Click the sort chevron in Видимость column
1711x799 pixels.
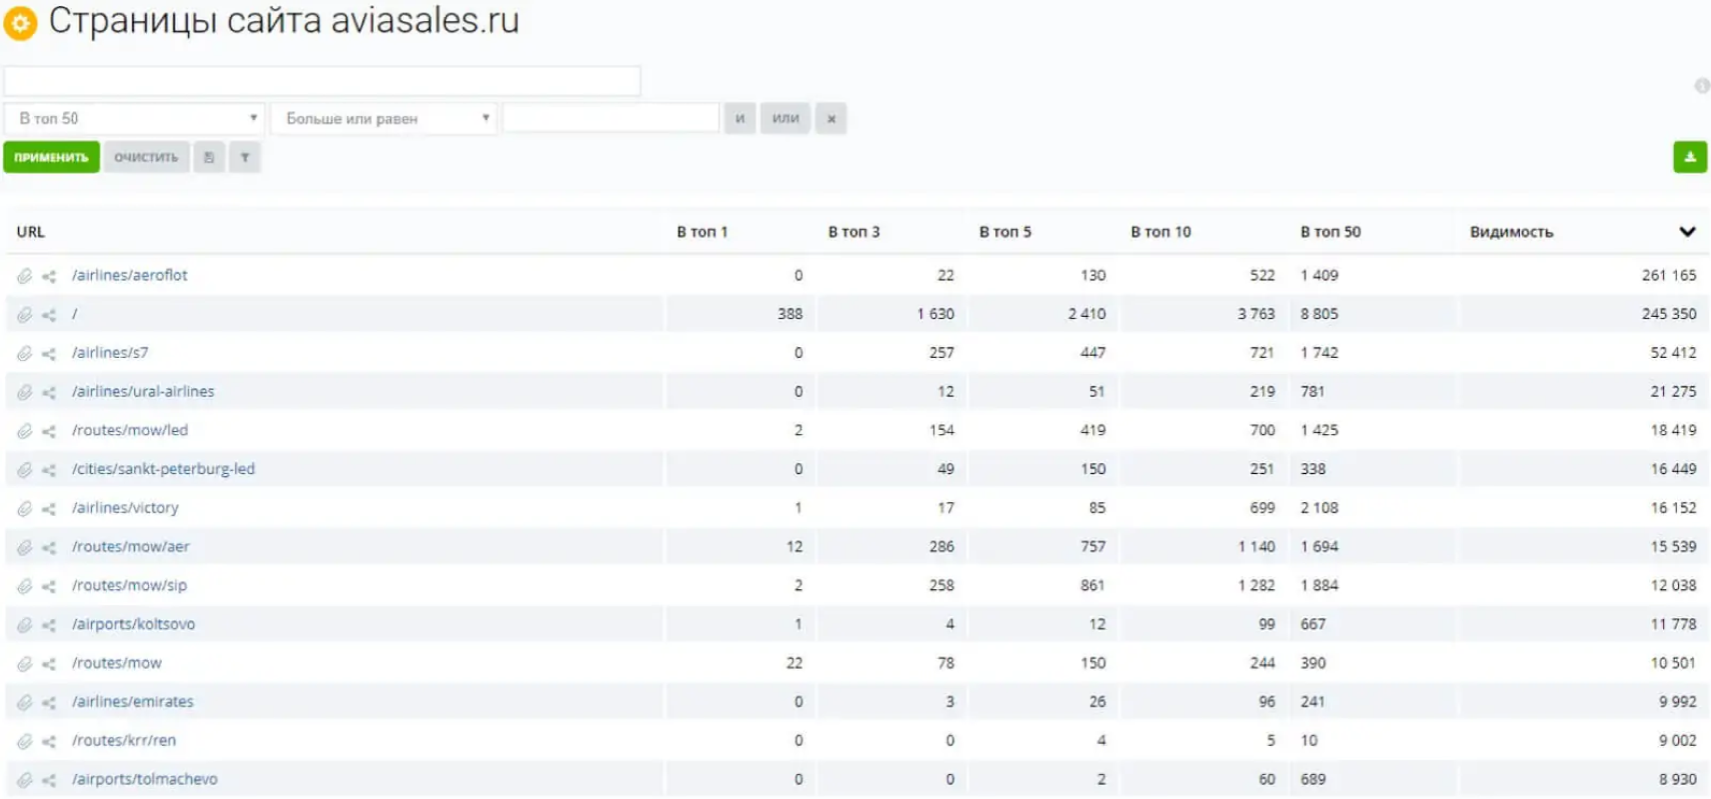(1687, 232)
